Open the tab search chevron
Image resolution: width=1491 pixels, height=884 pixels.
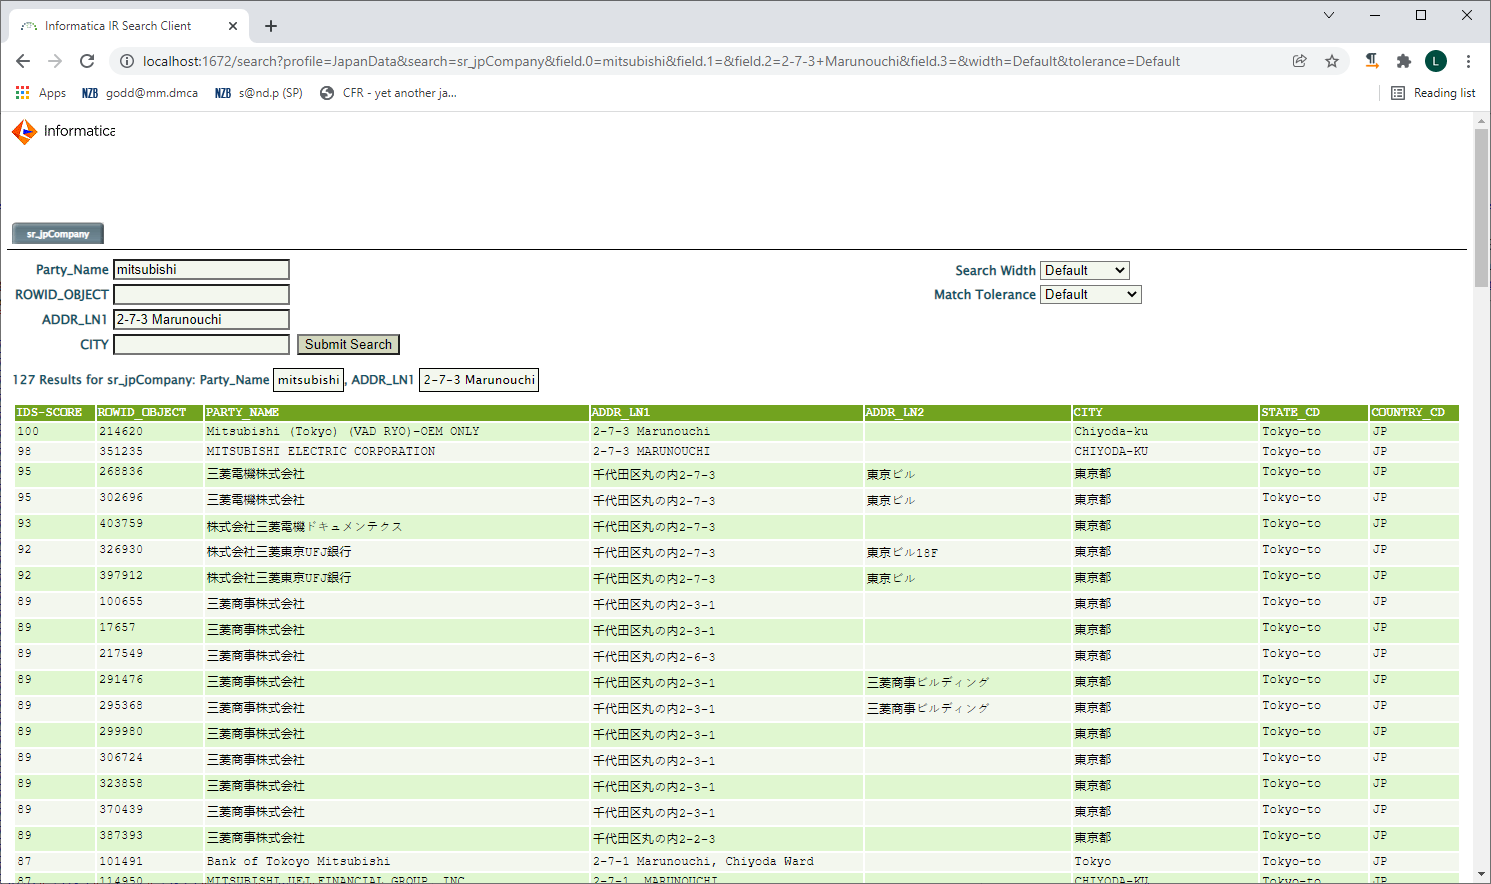[1328, 15]
